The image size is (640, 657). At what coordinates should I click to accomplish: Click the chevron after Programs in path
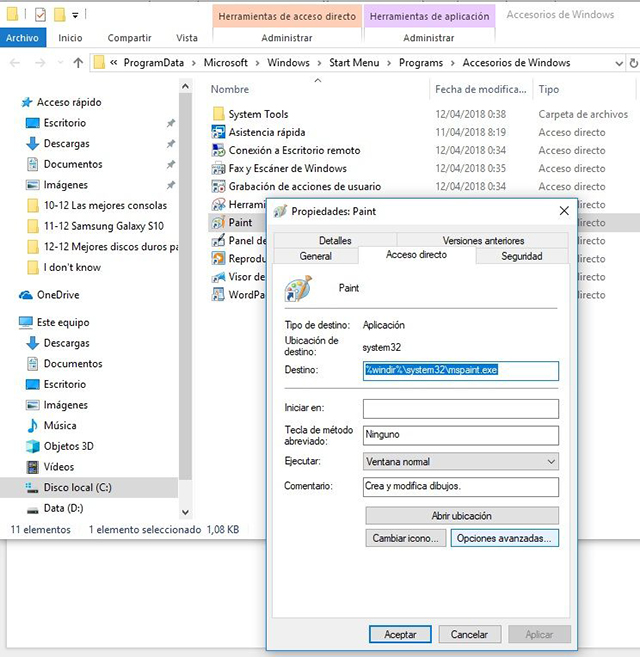coord(453,63)
